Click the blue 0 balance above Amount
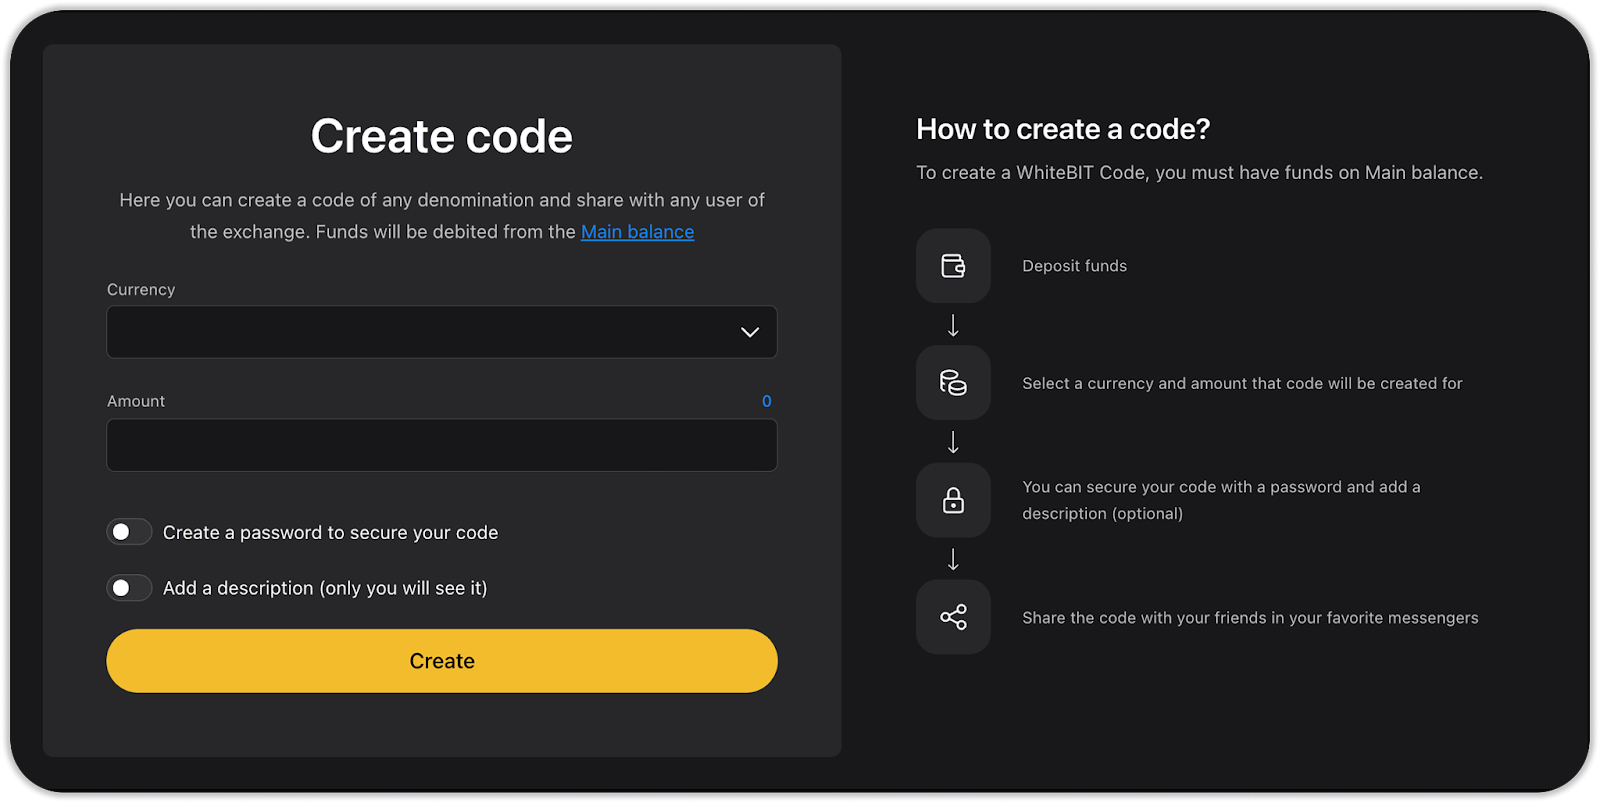Screen dimensions: 1600x803 click(x=766, y=401)
